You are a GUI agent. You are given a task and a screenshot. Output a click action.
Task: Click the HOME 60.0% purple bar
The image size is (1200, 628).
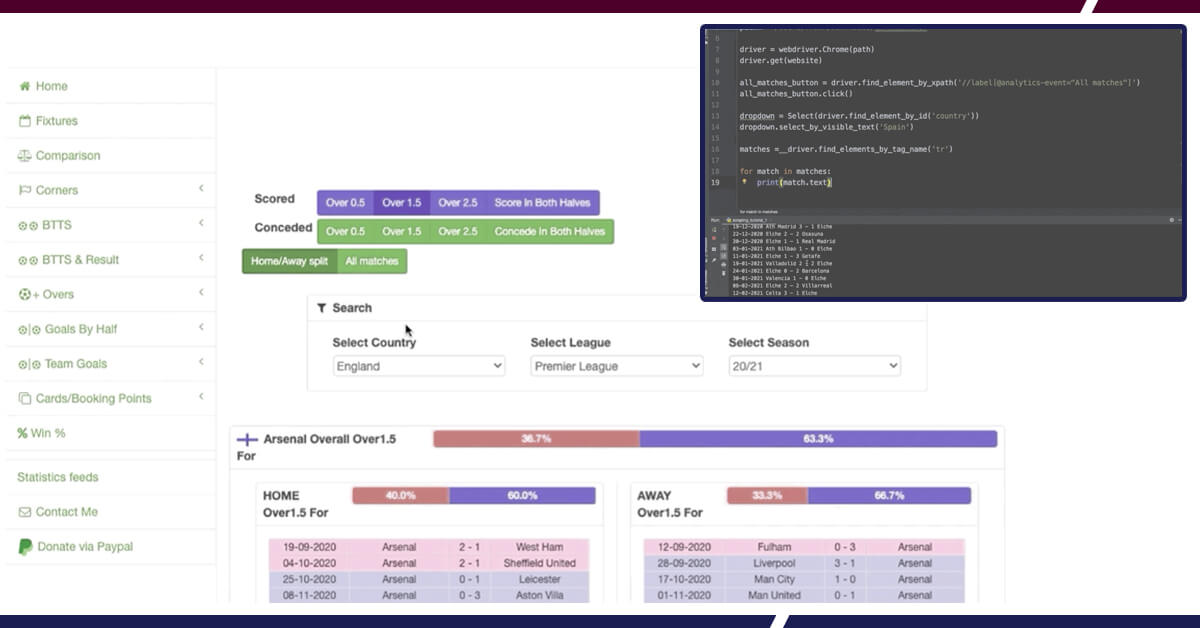click(x=522, y=495)
